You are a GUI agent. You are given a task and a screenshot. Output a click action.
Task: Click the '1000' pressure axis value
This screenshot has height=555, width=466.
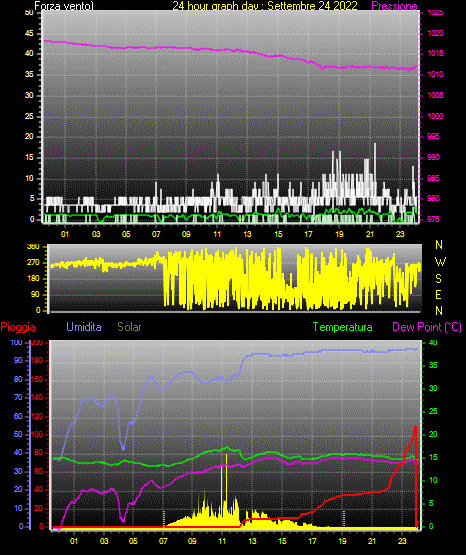(435, 116)
